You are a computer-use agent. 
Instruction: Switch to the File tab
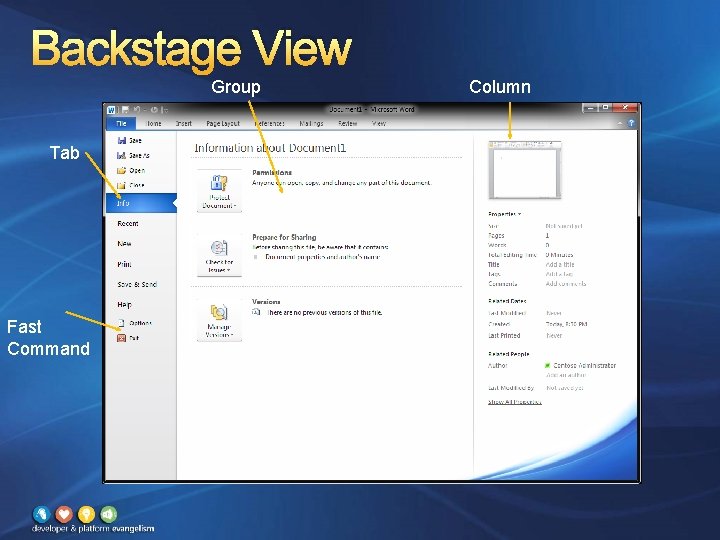pos(121,124)
